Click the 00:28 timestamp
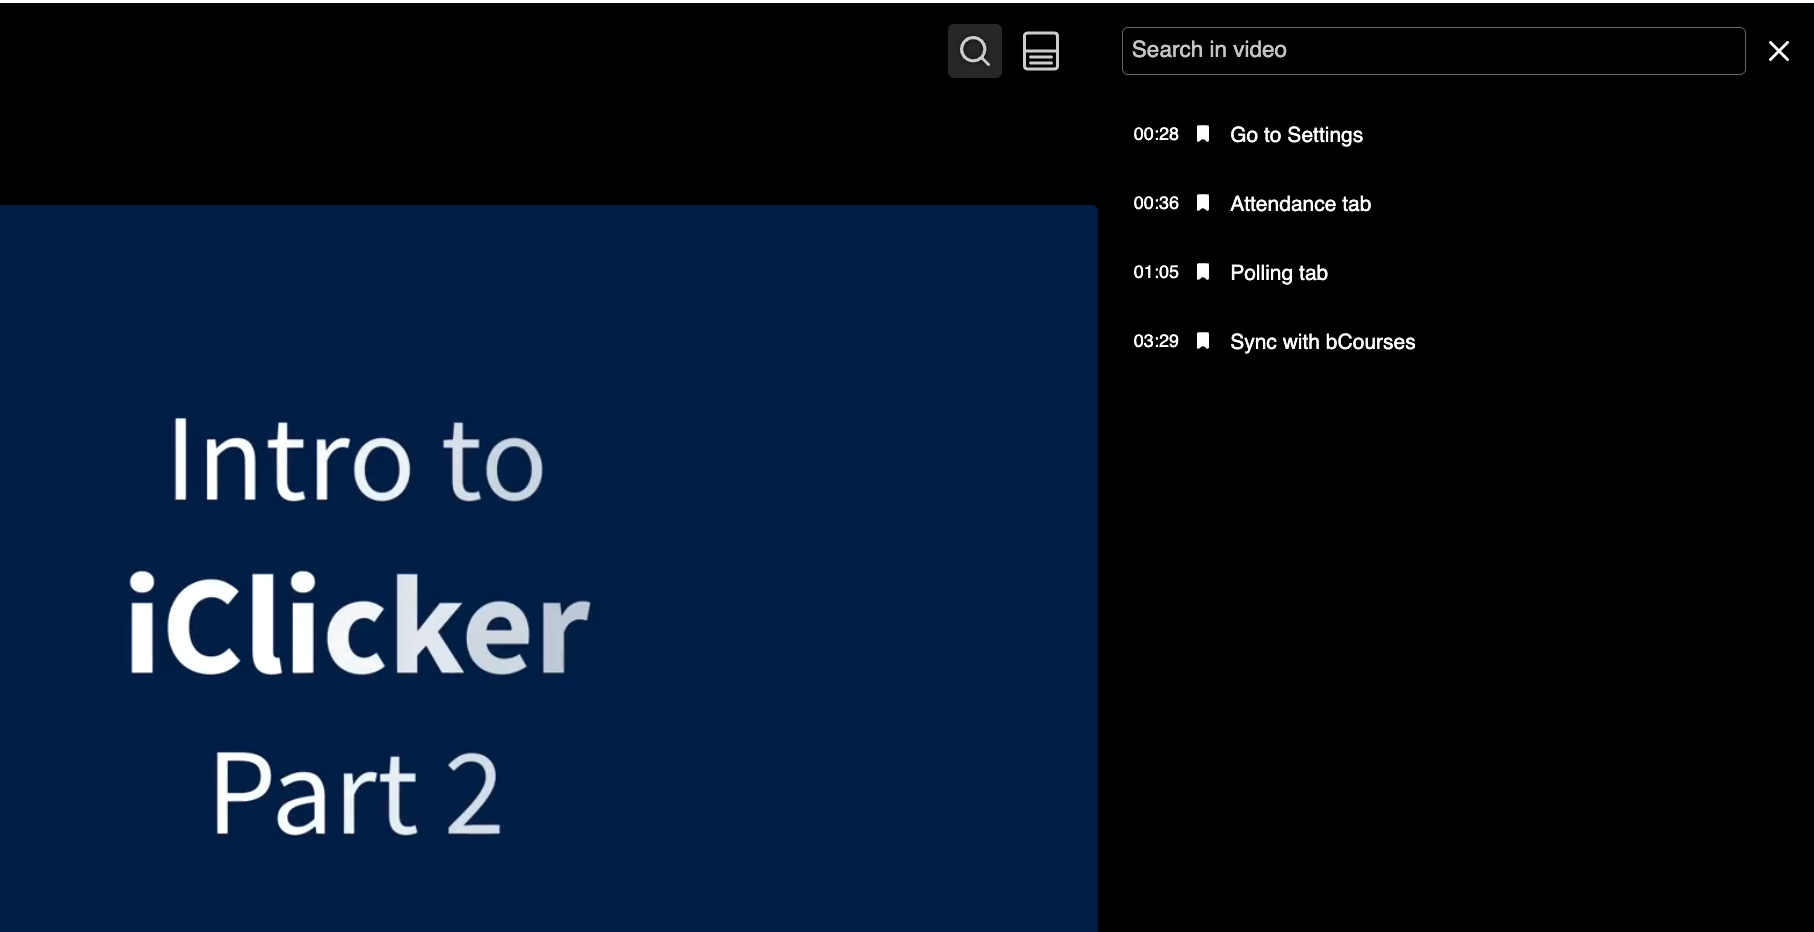The height and width of the screenshot is (932, 1814). point(1155,134)
